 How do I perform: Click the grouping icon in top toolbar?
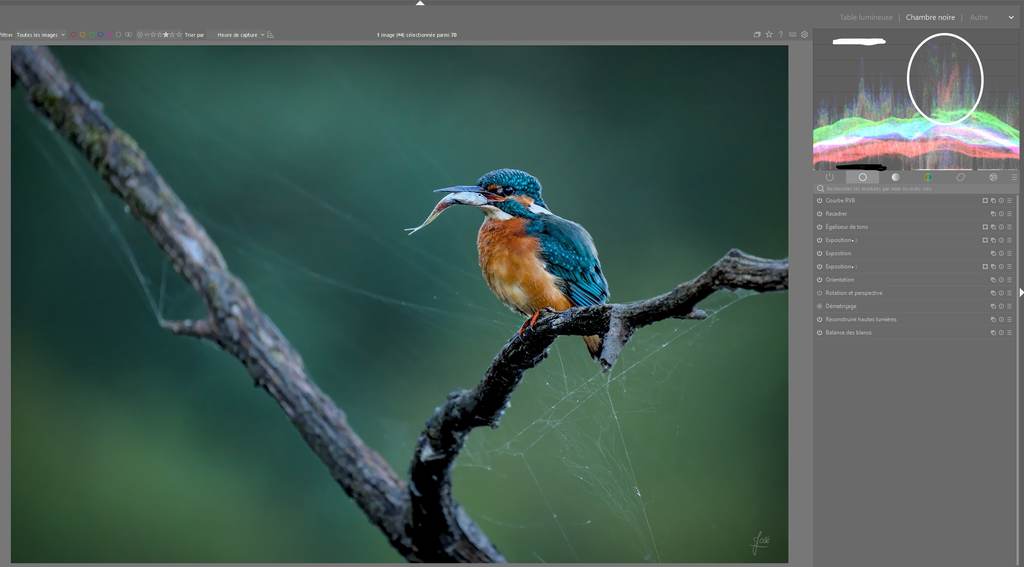point(757,35)
